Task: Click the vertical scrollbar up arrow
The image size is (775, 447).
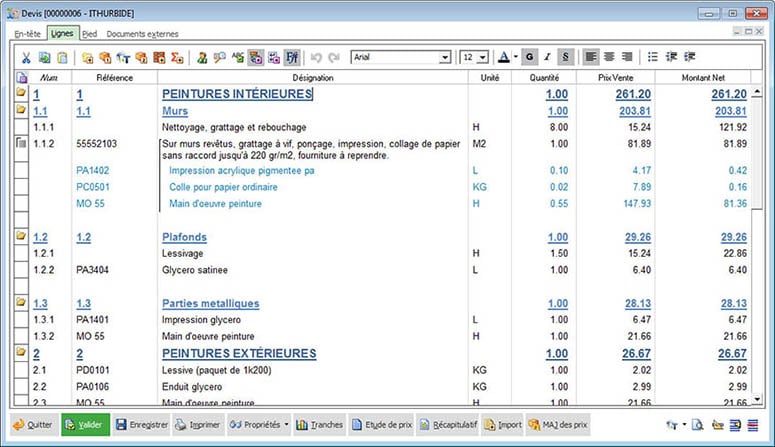Action: [757, 92]
